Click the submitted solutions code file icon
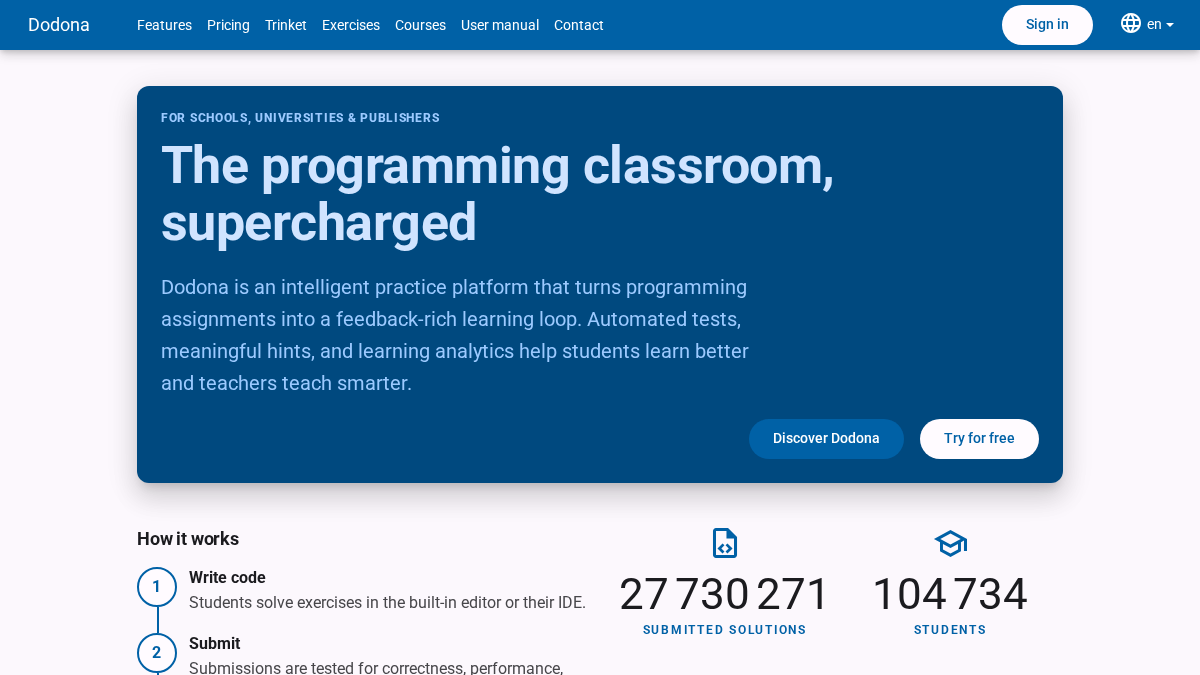1200x675 pixels. pyautogui.click(x=725, y=543)
